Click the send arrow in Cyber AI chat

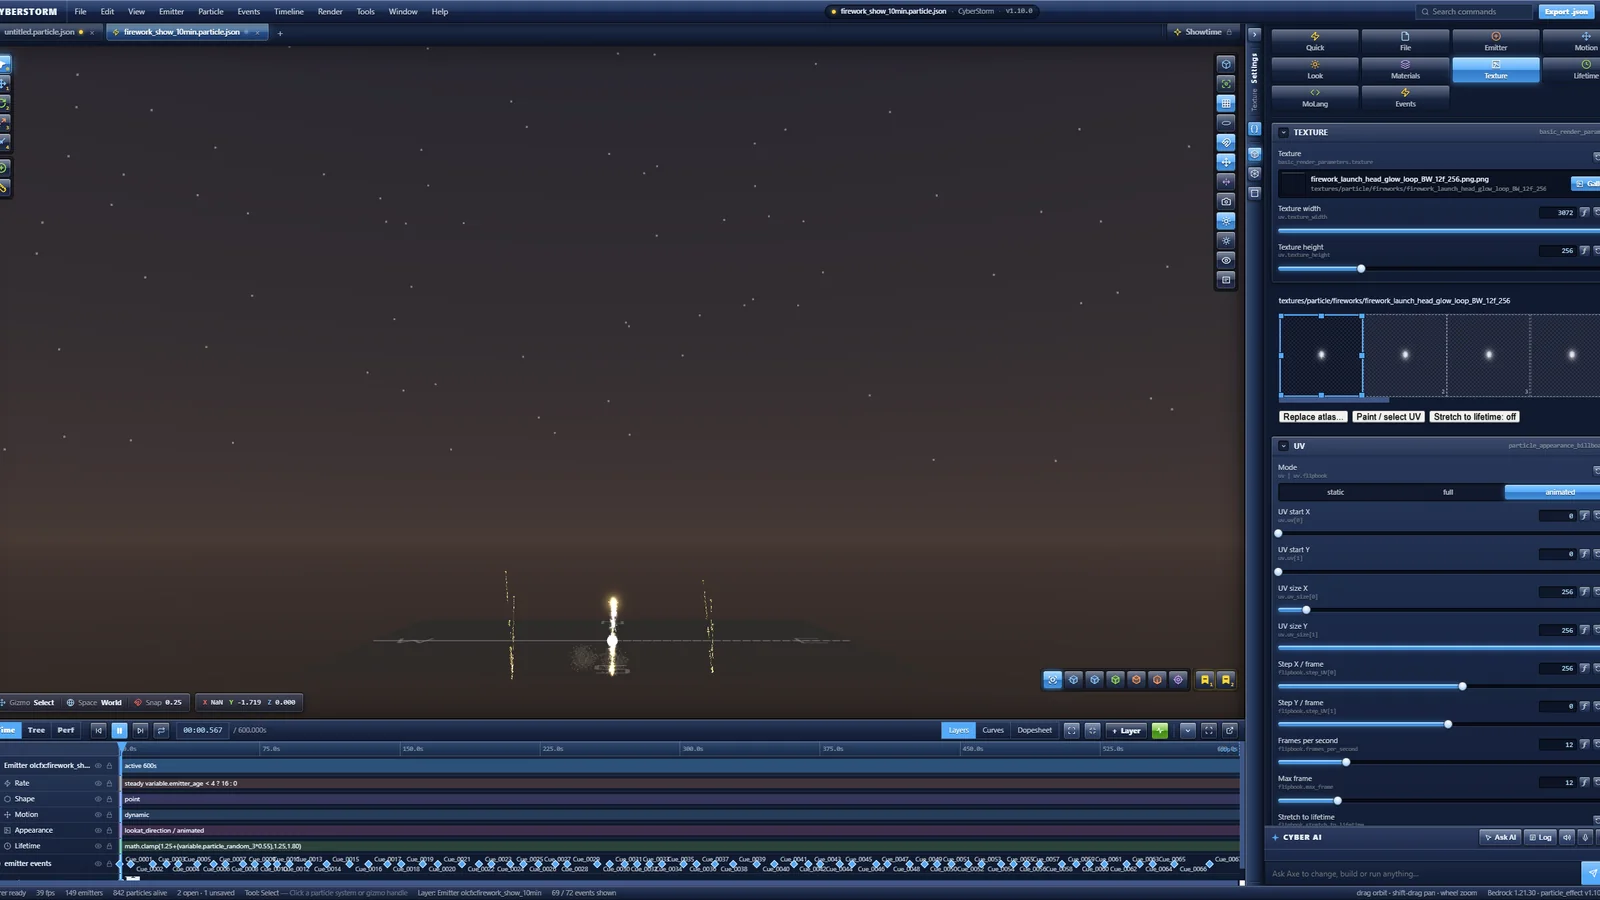1591,873
